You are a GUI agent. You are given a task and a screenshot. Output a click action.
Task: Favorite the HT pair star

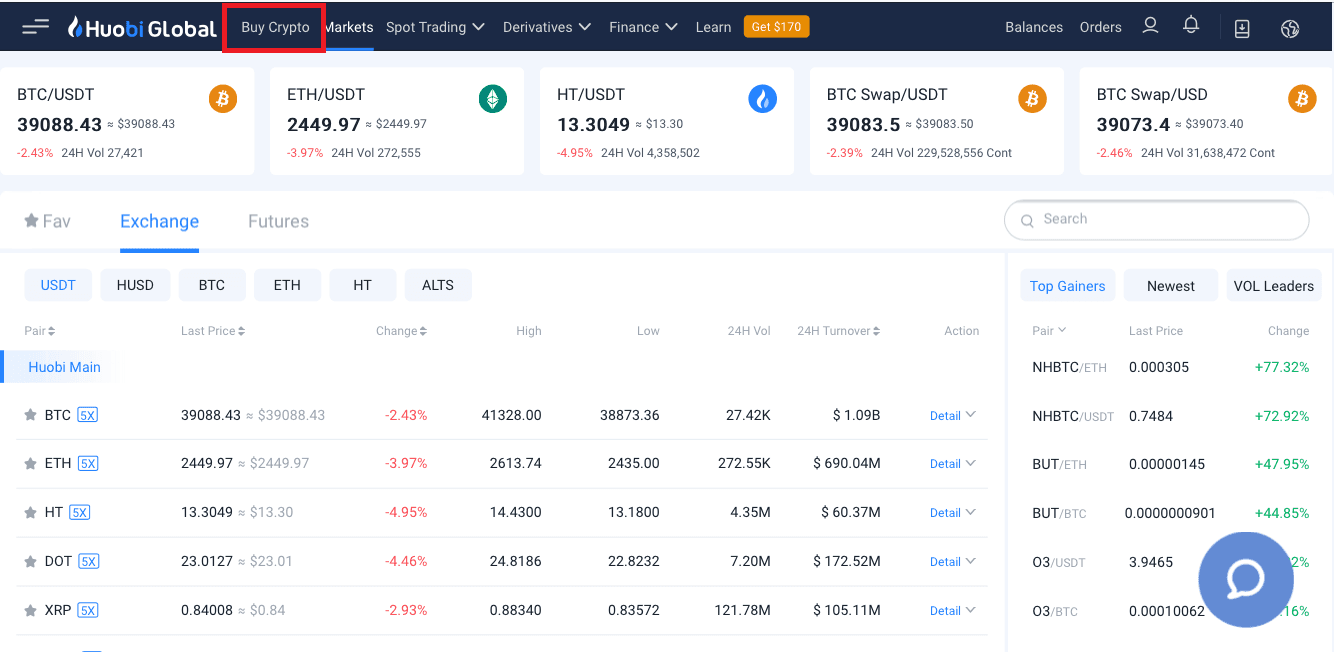click(x=31, y=512)
